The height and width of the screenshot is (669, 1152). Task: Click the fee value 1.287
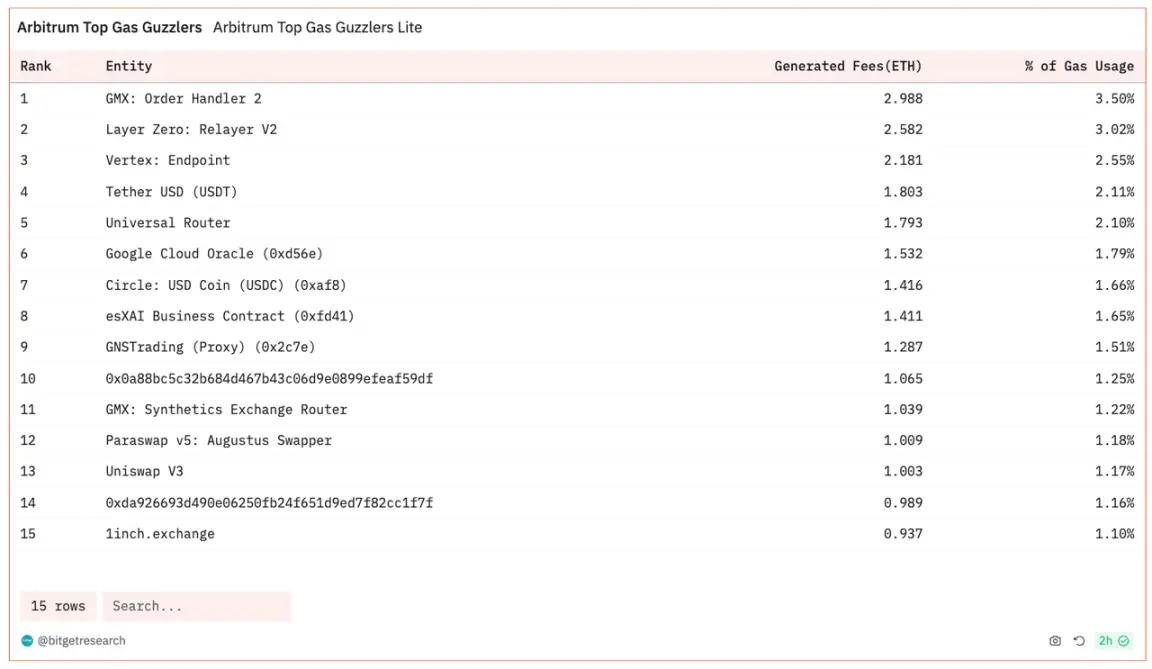(x=903, y=347)
